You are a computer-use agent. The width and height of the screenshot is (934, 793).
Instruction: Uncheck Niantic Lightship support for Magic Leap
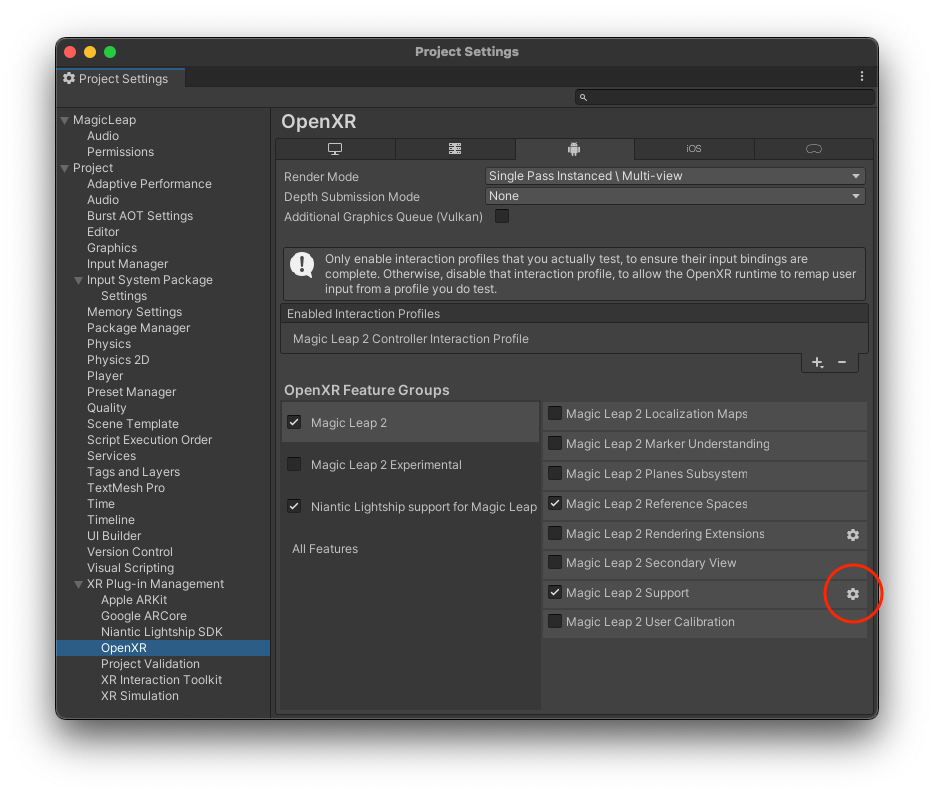coord(294,506)
